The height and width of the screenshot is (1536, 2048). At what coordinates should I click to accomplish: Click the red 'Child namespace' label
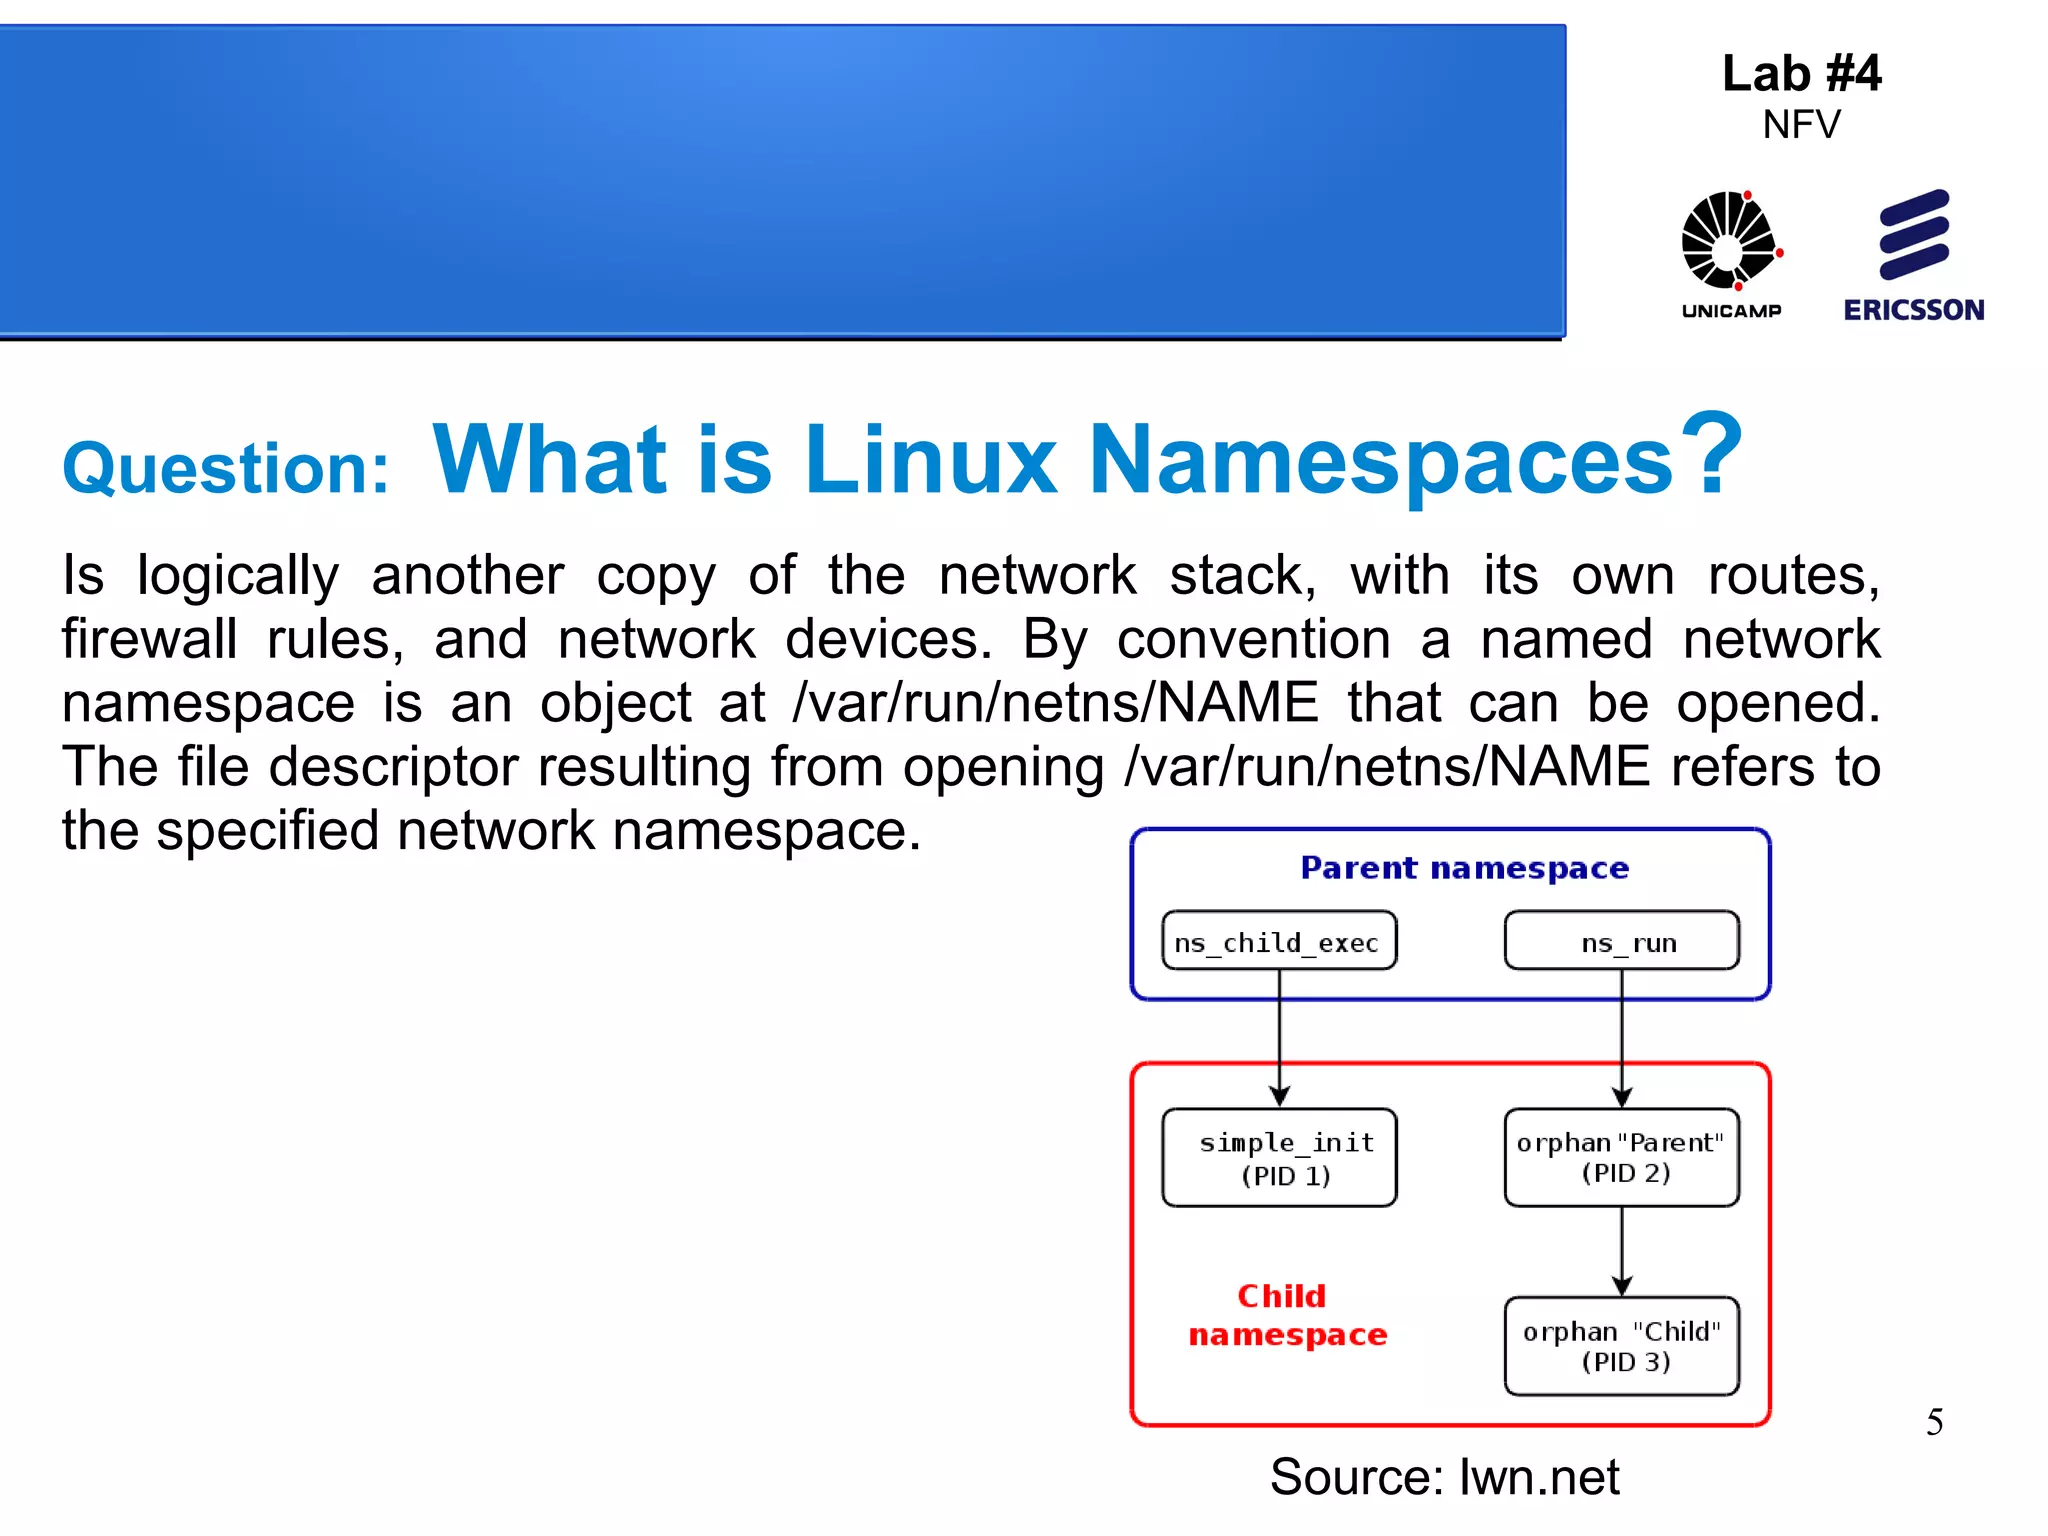point(1287,1315)
